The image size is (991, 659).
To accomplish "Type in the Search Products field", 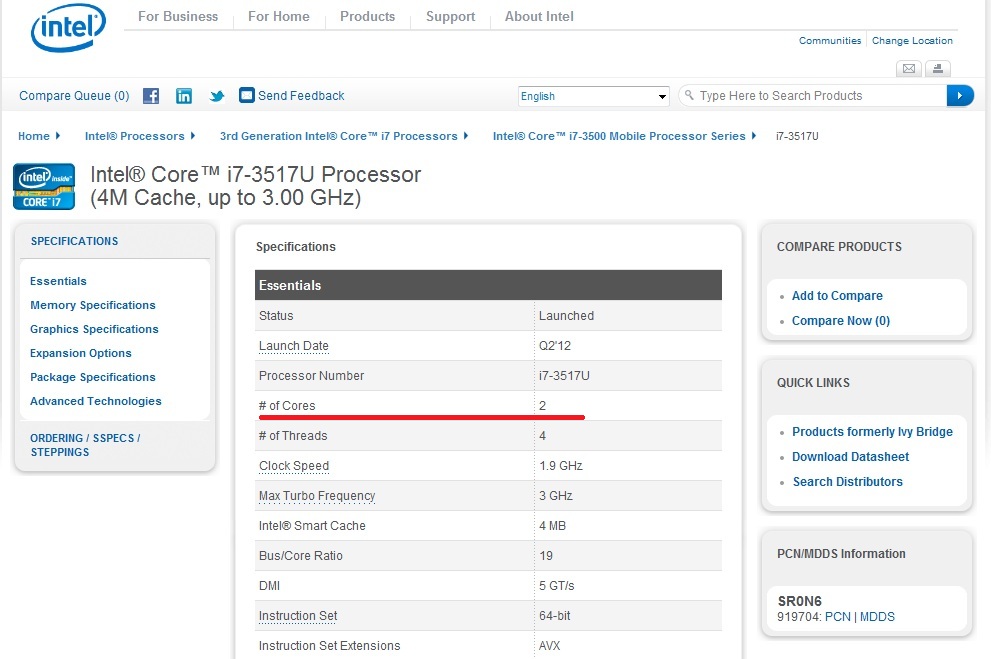I will click(815, 96).
